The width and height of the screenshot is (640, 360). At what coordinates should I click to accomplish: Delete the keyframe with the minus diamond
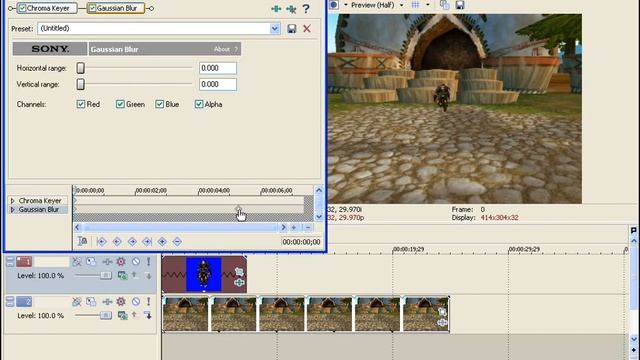[x=177, y=242]
